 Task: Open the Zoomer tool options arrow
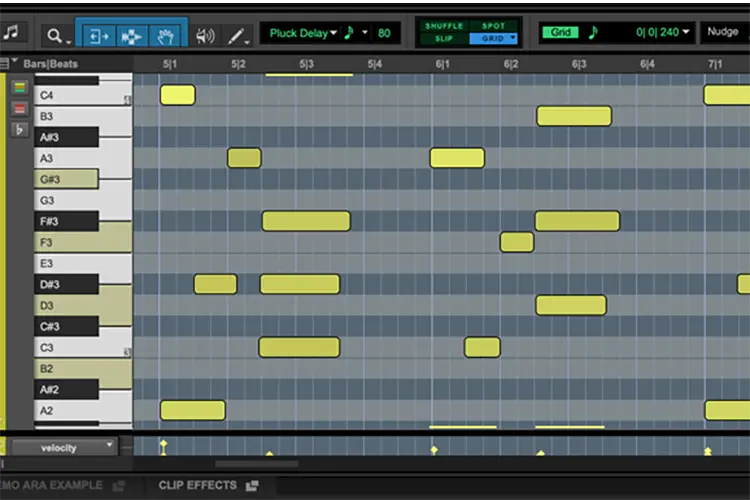pos(68,43)
